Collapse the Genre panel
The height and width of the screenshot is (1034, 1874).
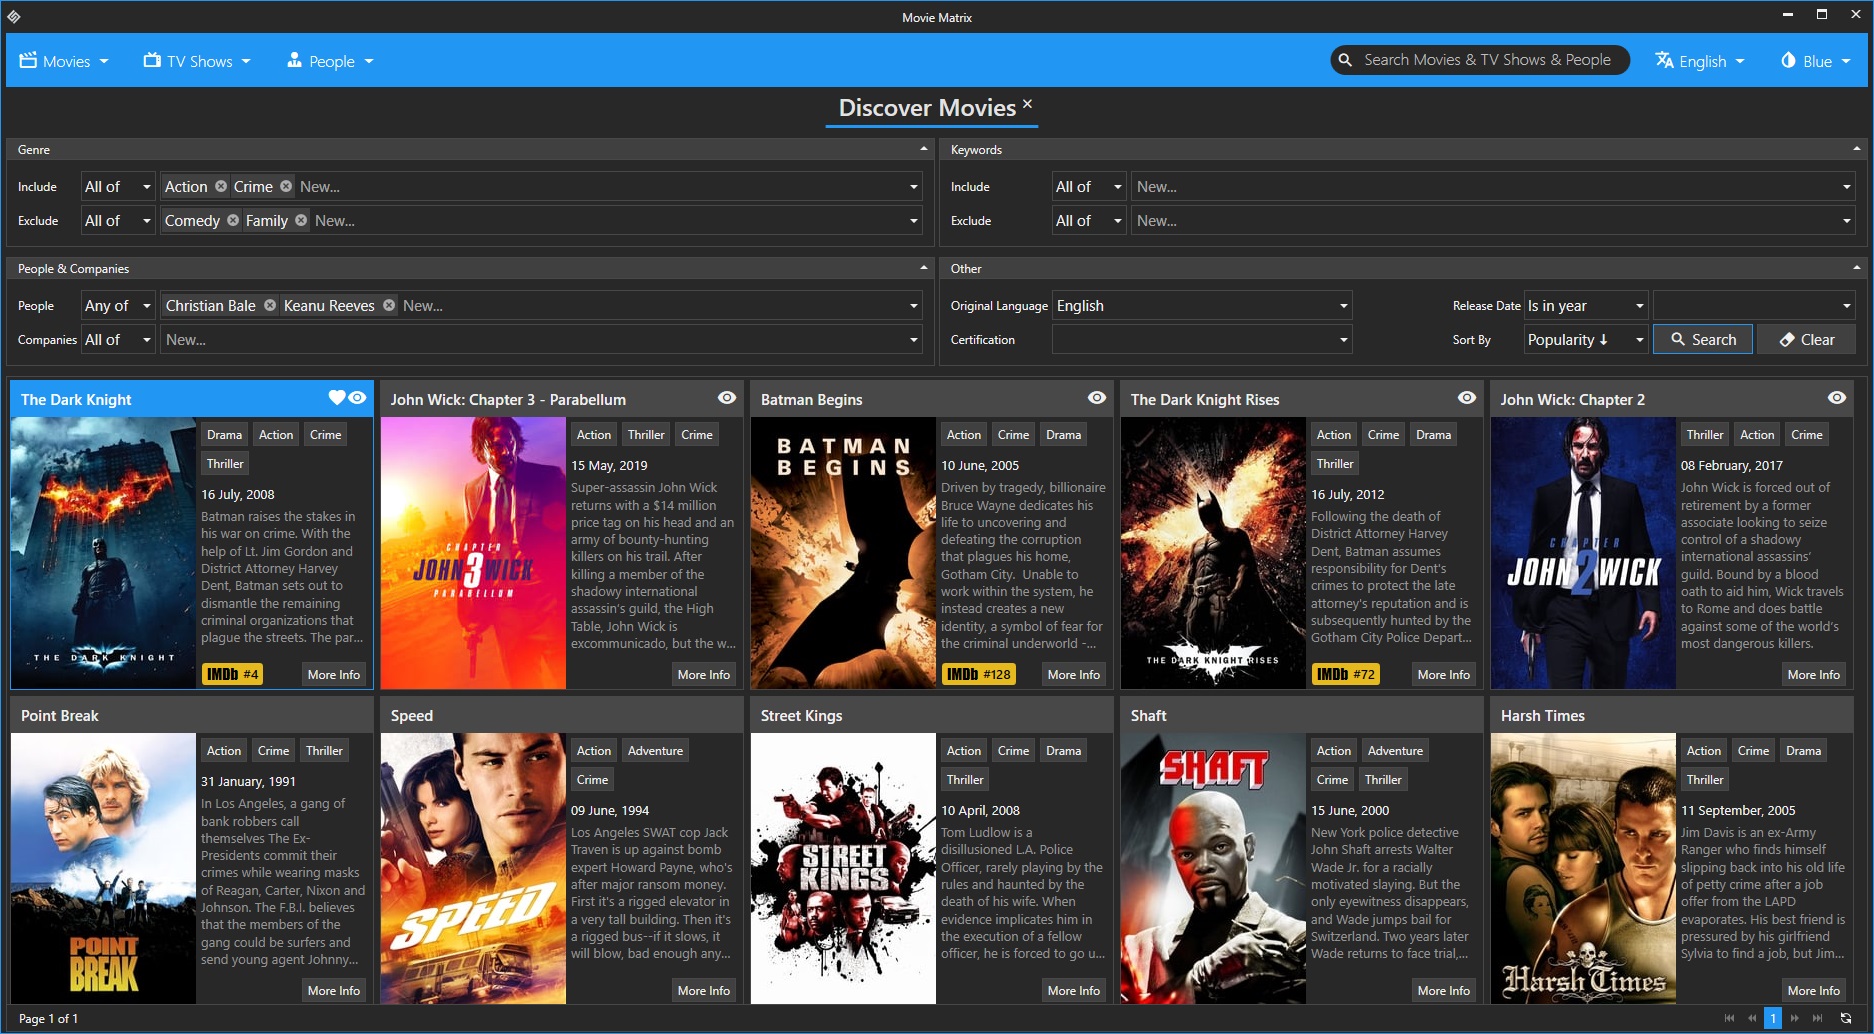coord(923,149)
